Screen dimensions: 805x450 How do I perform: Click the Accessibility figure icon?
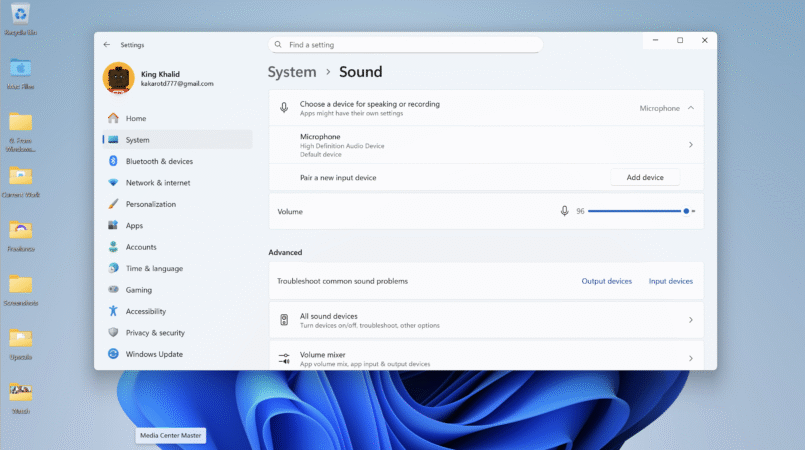(113, 311)
